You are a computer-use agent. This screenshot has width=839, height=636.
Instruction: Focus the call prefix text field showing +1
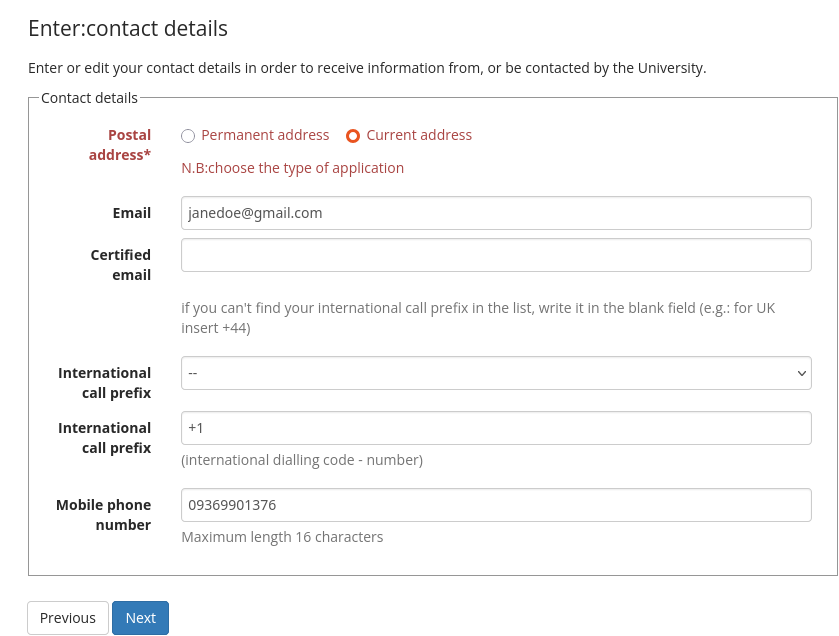pyautogui.click(x=495, y=428)
